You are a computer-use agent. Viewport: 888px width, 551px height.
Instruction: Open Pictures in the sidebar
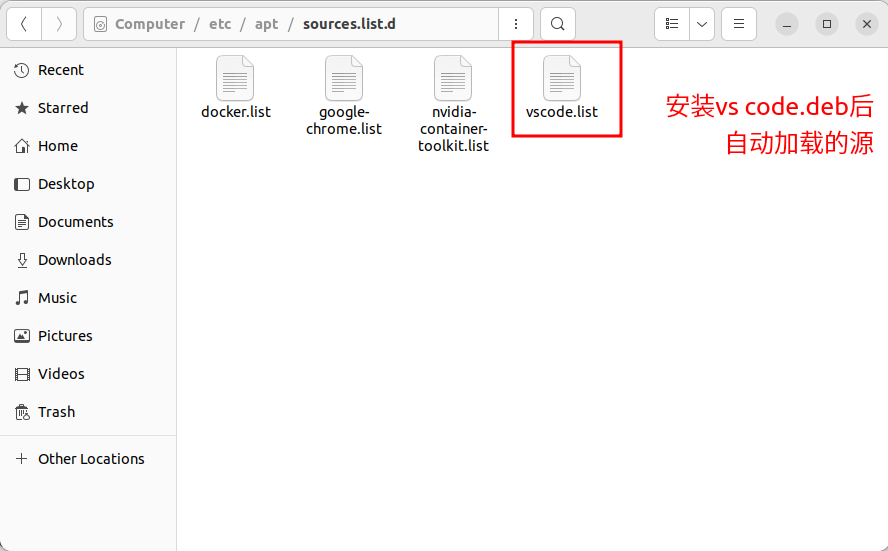click(88, 336)
